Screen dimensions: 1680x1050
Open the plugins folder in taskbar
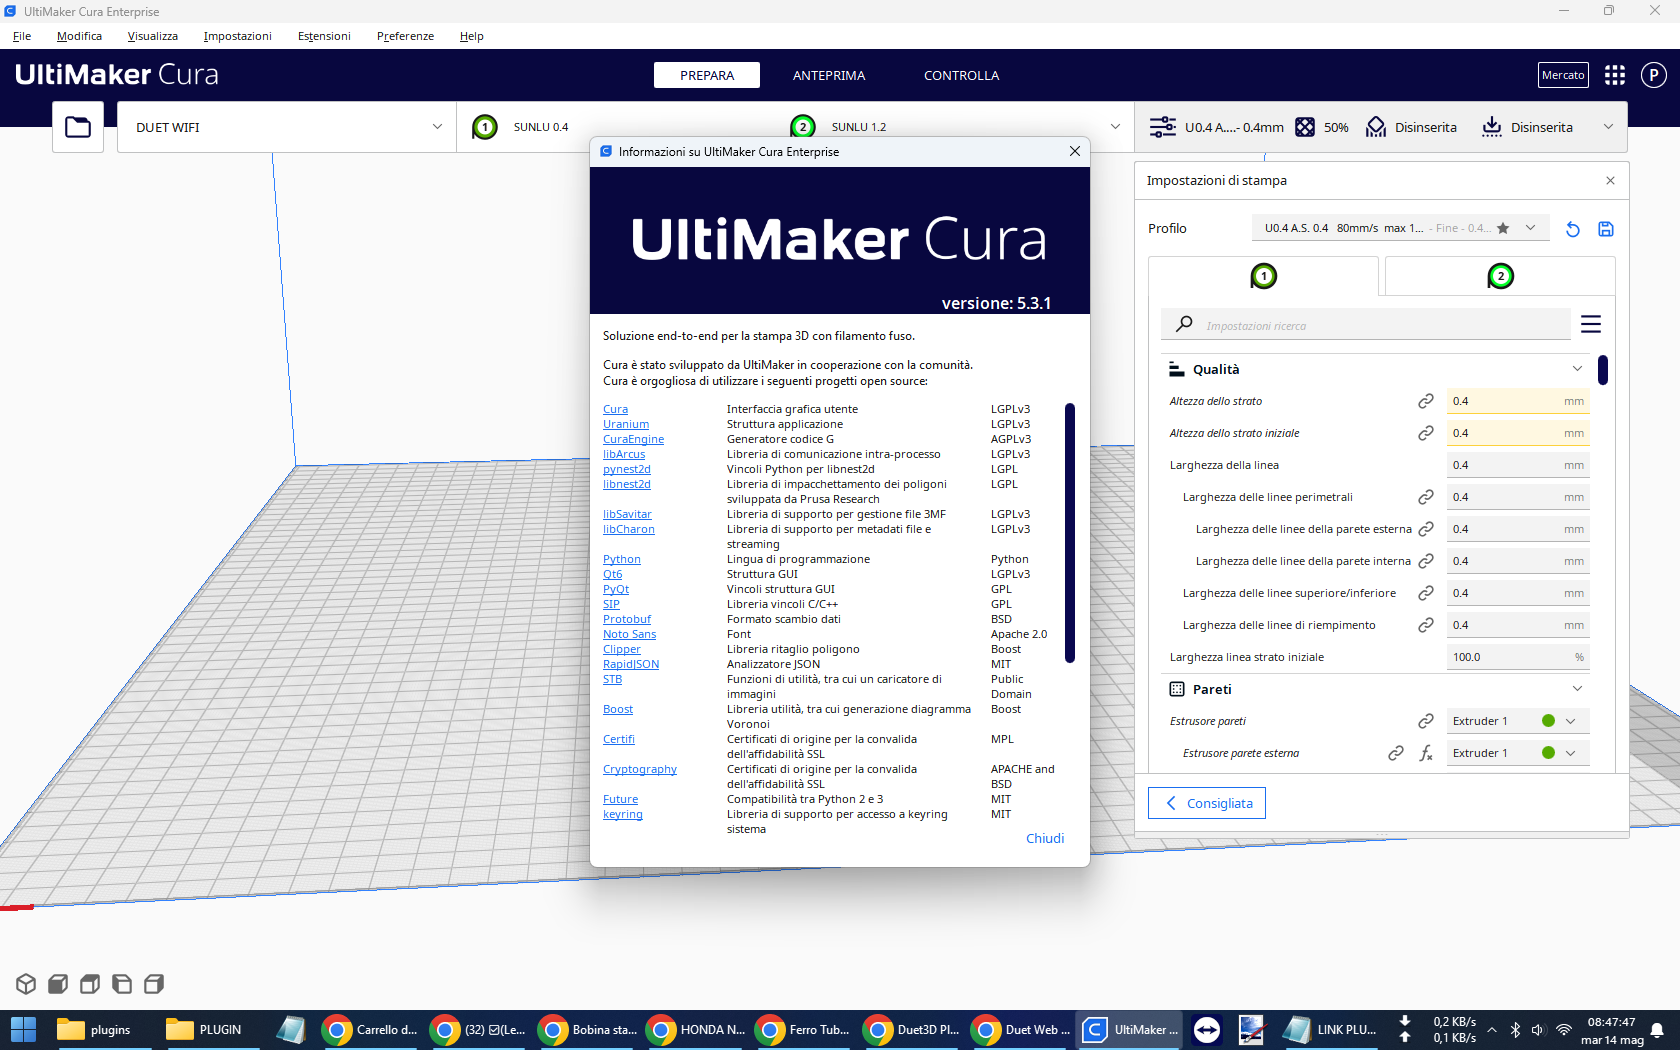[x=96, y=1030]
